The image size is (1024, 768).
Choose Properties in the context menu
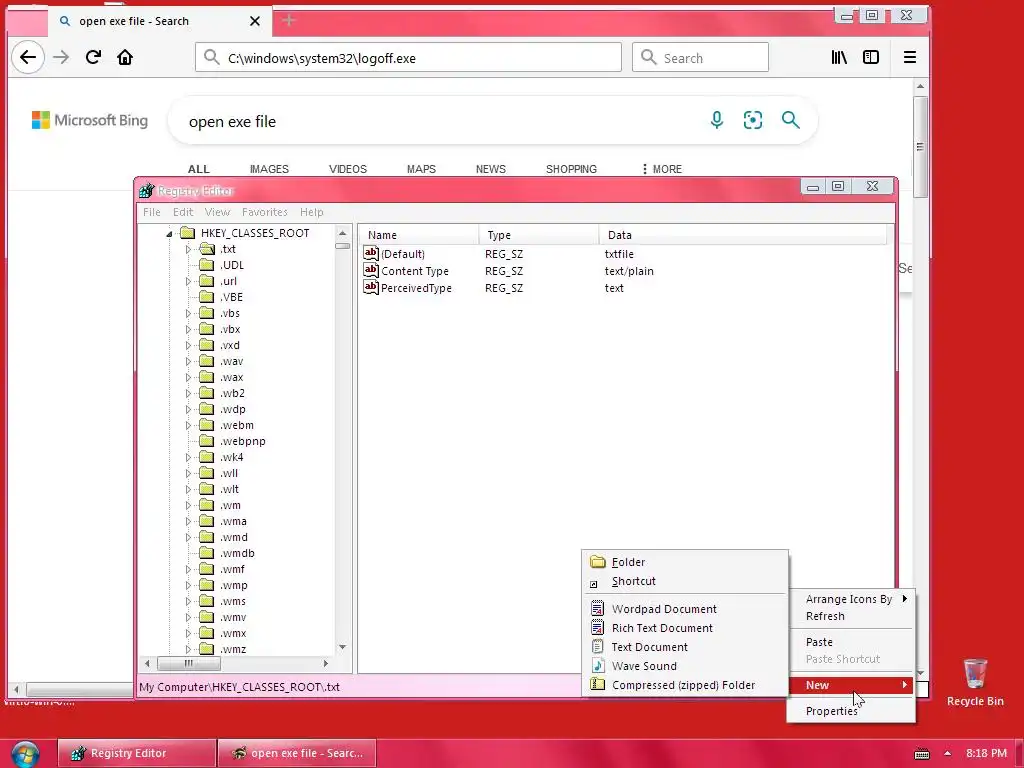pos(851,711)
